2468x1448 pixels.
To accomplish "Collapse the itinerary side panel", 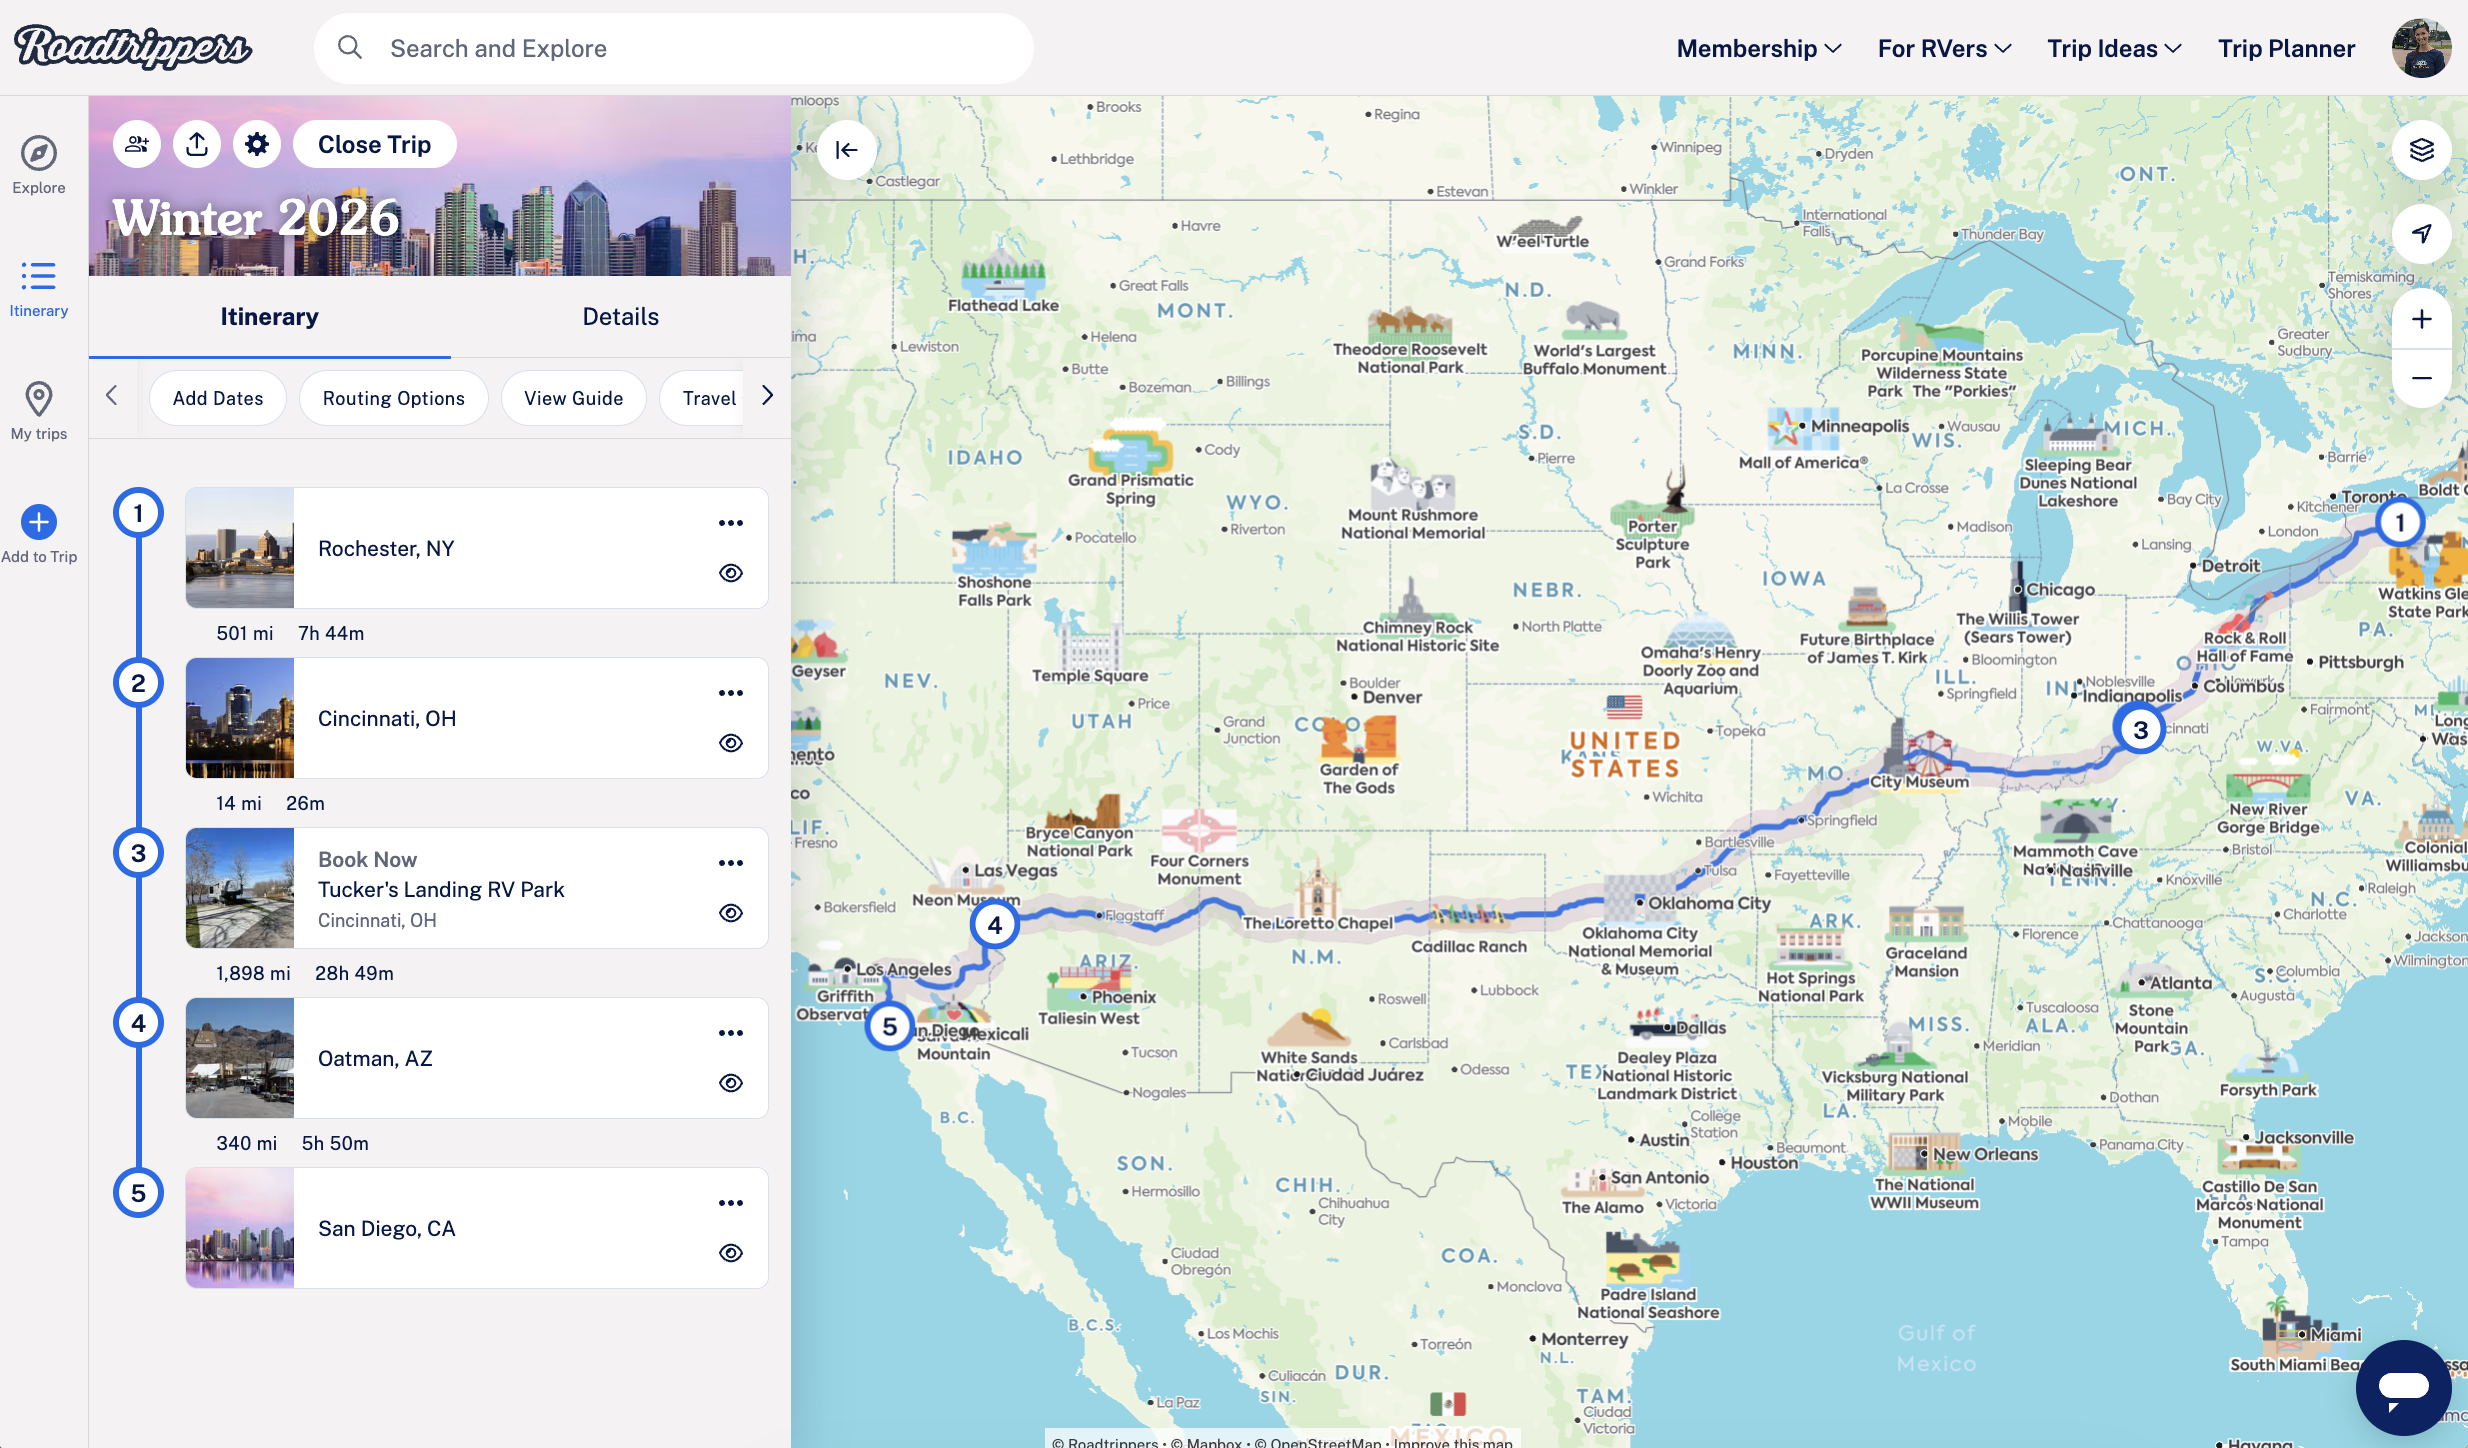I will pos(846,150).
